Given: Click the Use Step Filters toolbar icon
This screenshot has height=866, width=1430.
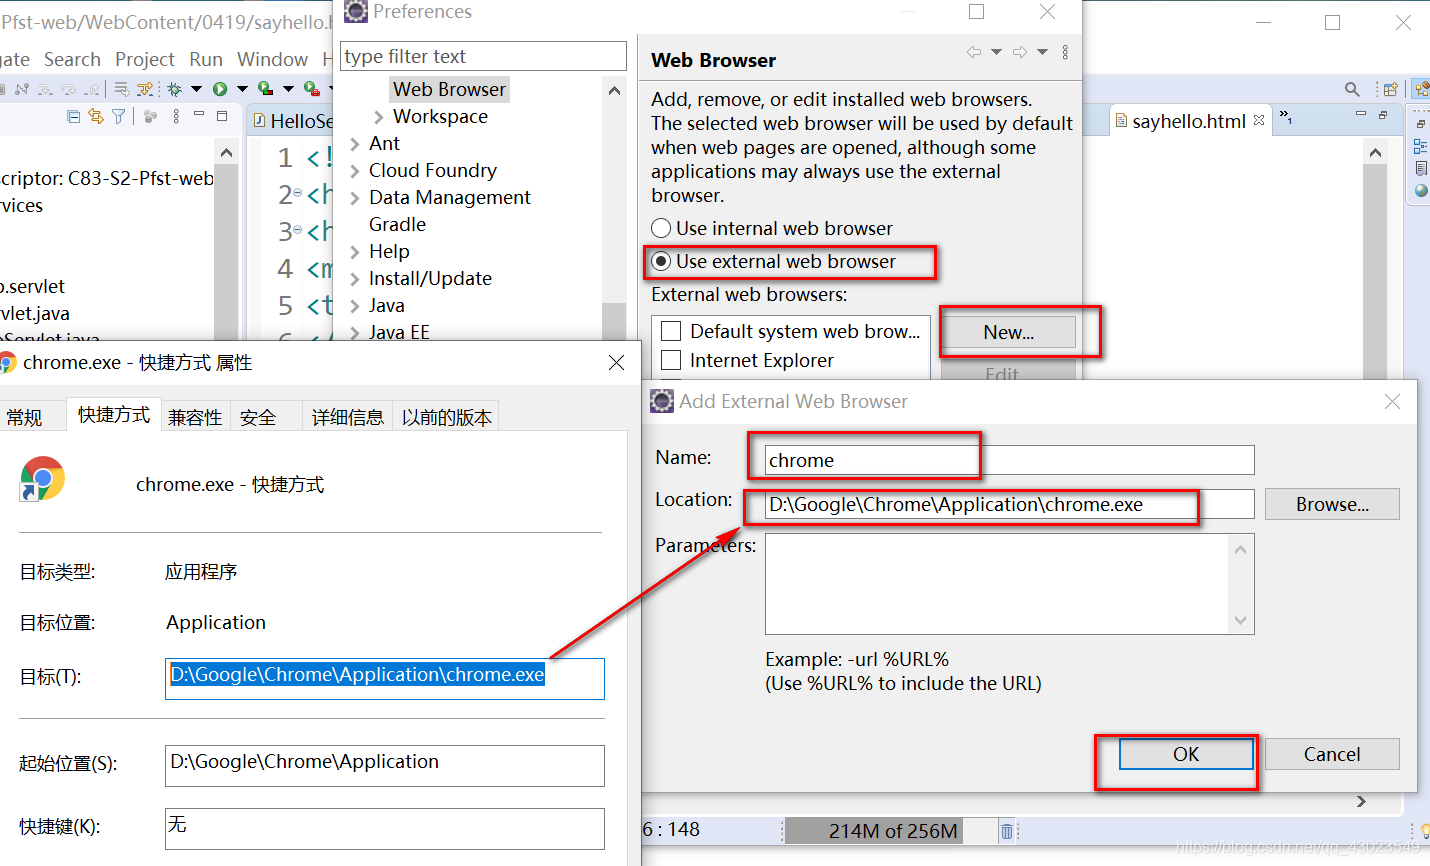Looking at the screenshot, I should tap(145, 89).
